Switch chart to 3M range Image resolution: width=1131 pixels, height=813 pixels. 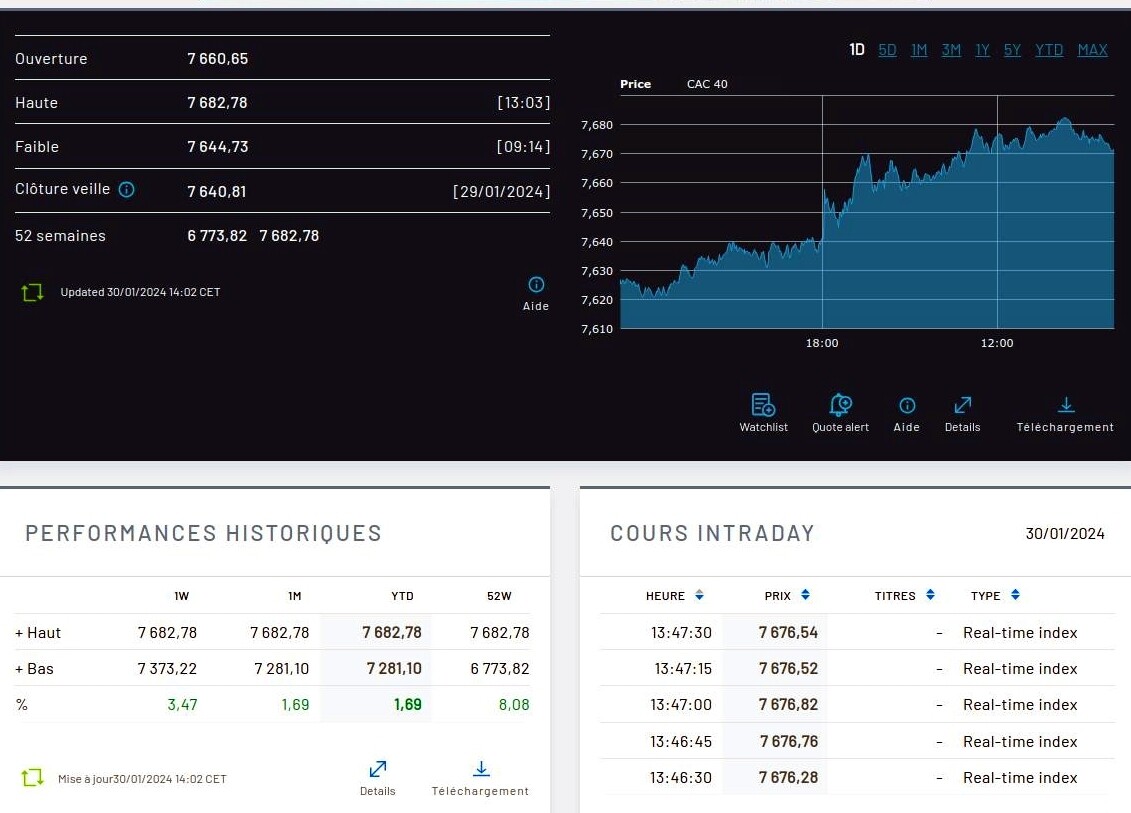coord(951,50)
